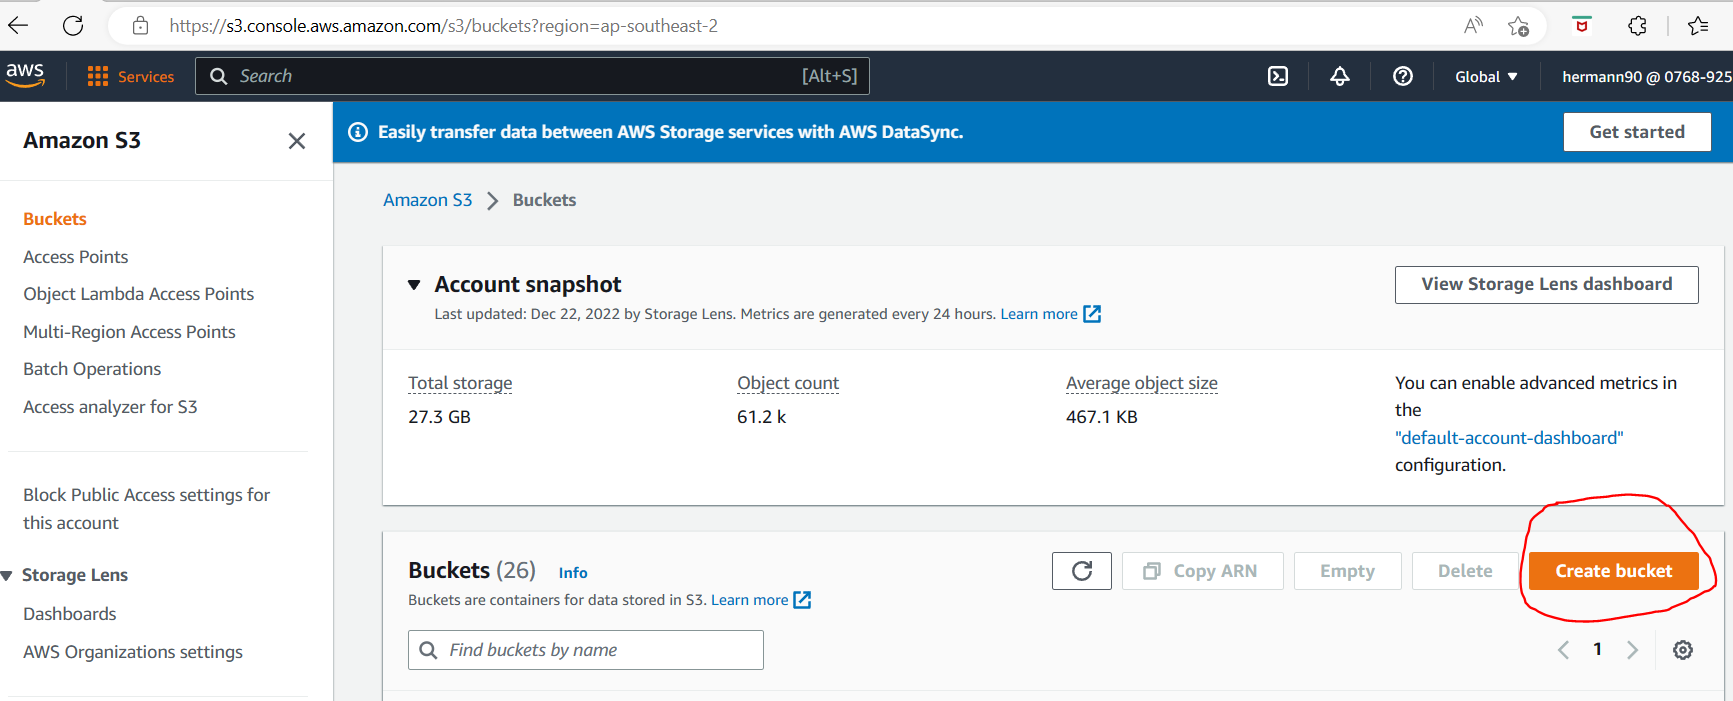Open the default-account-dashboard link
The height and width of the screenshot is (701, 1733).
tap(1509, 438)
